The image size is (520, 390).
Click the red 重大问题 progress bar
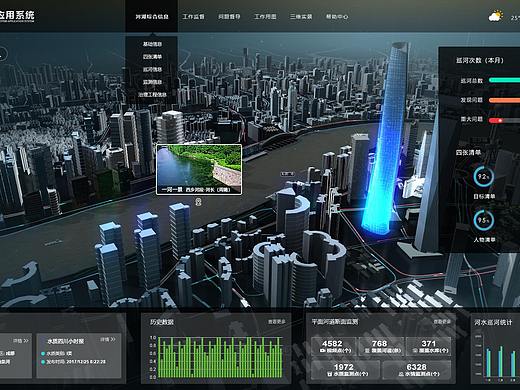point(504,120)
